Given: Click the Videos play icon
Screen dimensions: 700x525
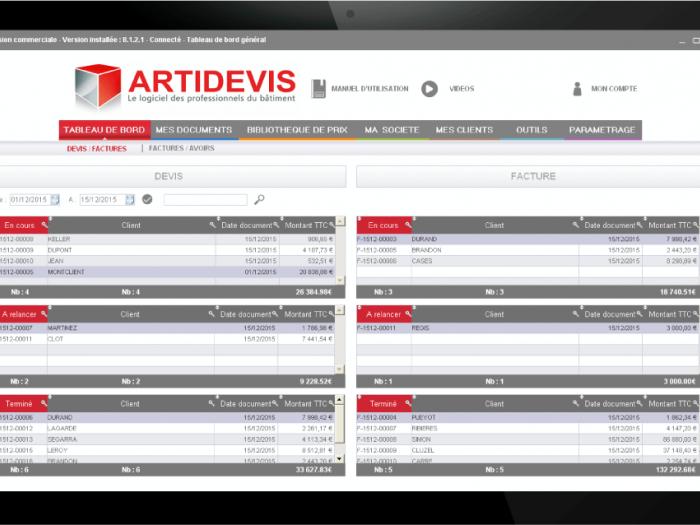Looking at the screenshot, I should [429, 88].
